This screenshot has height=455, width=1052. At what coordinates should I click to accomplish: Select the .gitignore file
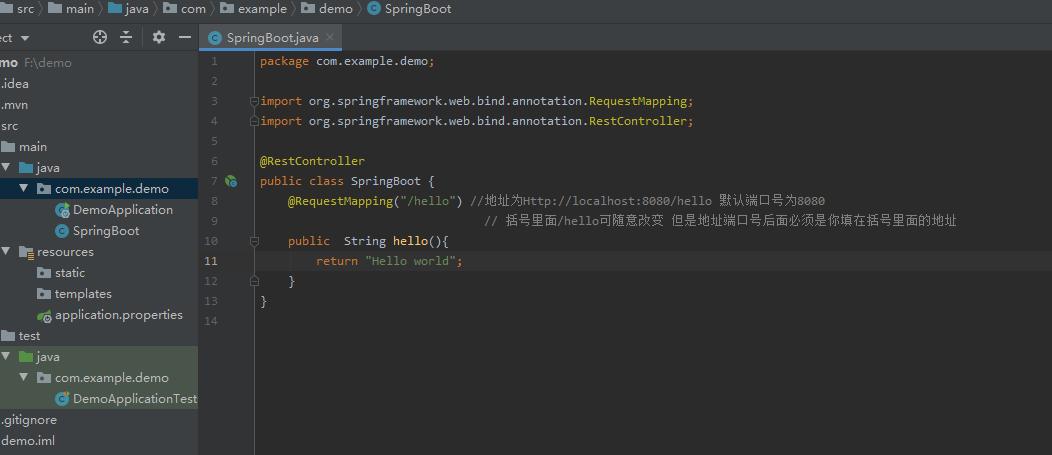tap(30, 419)
